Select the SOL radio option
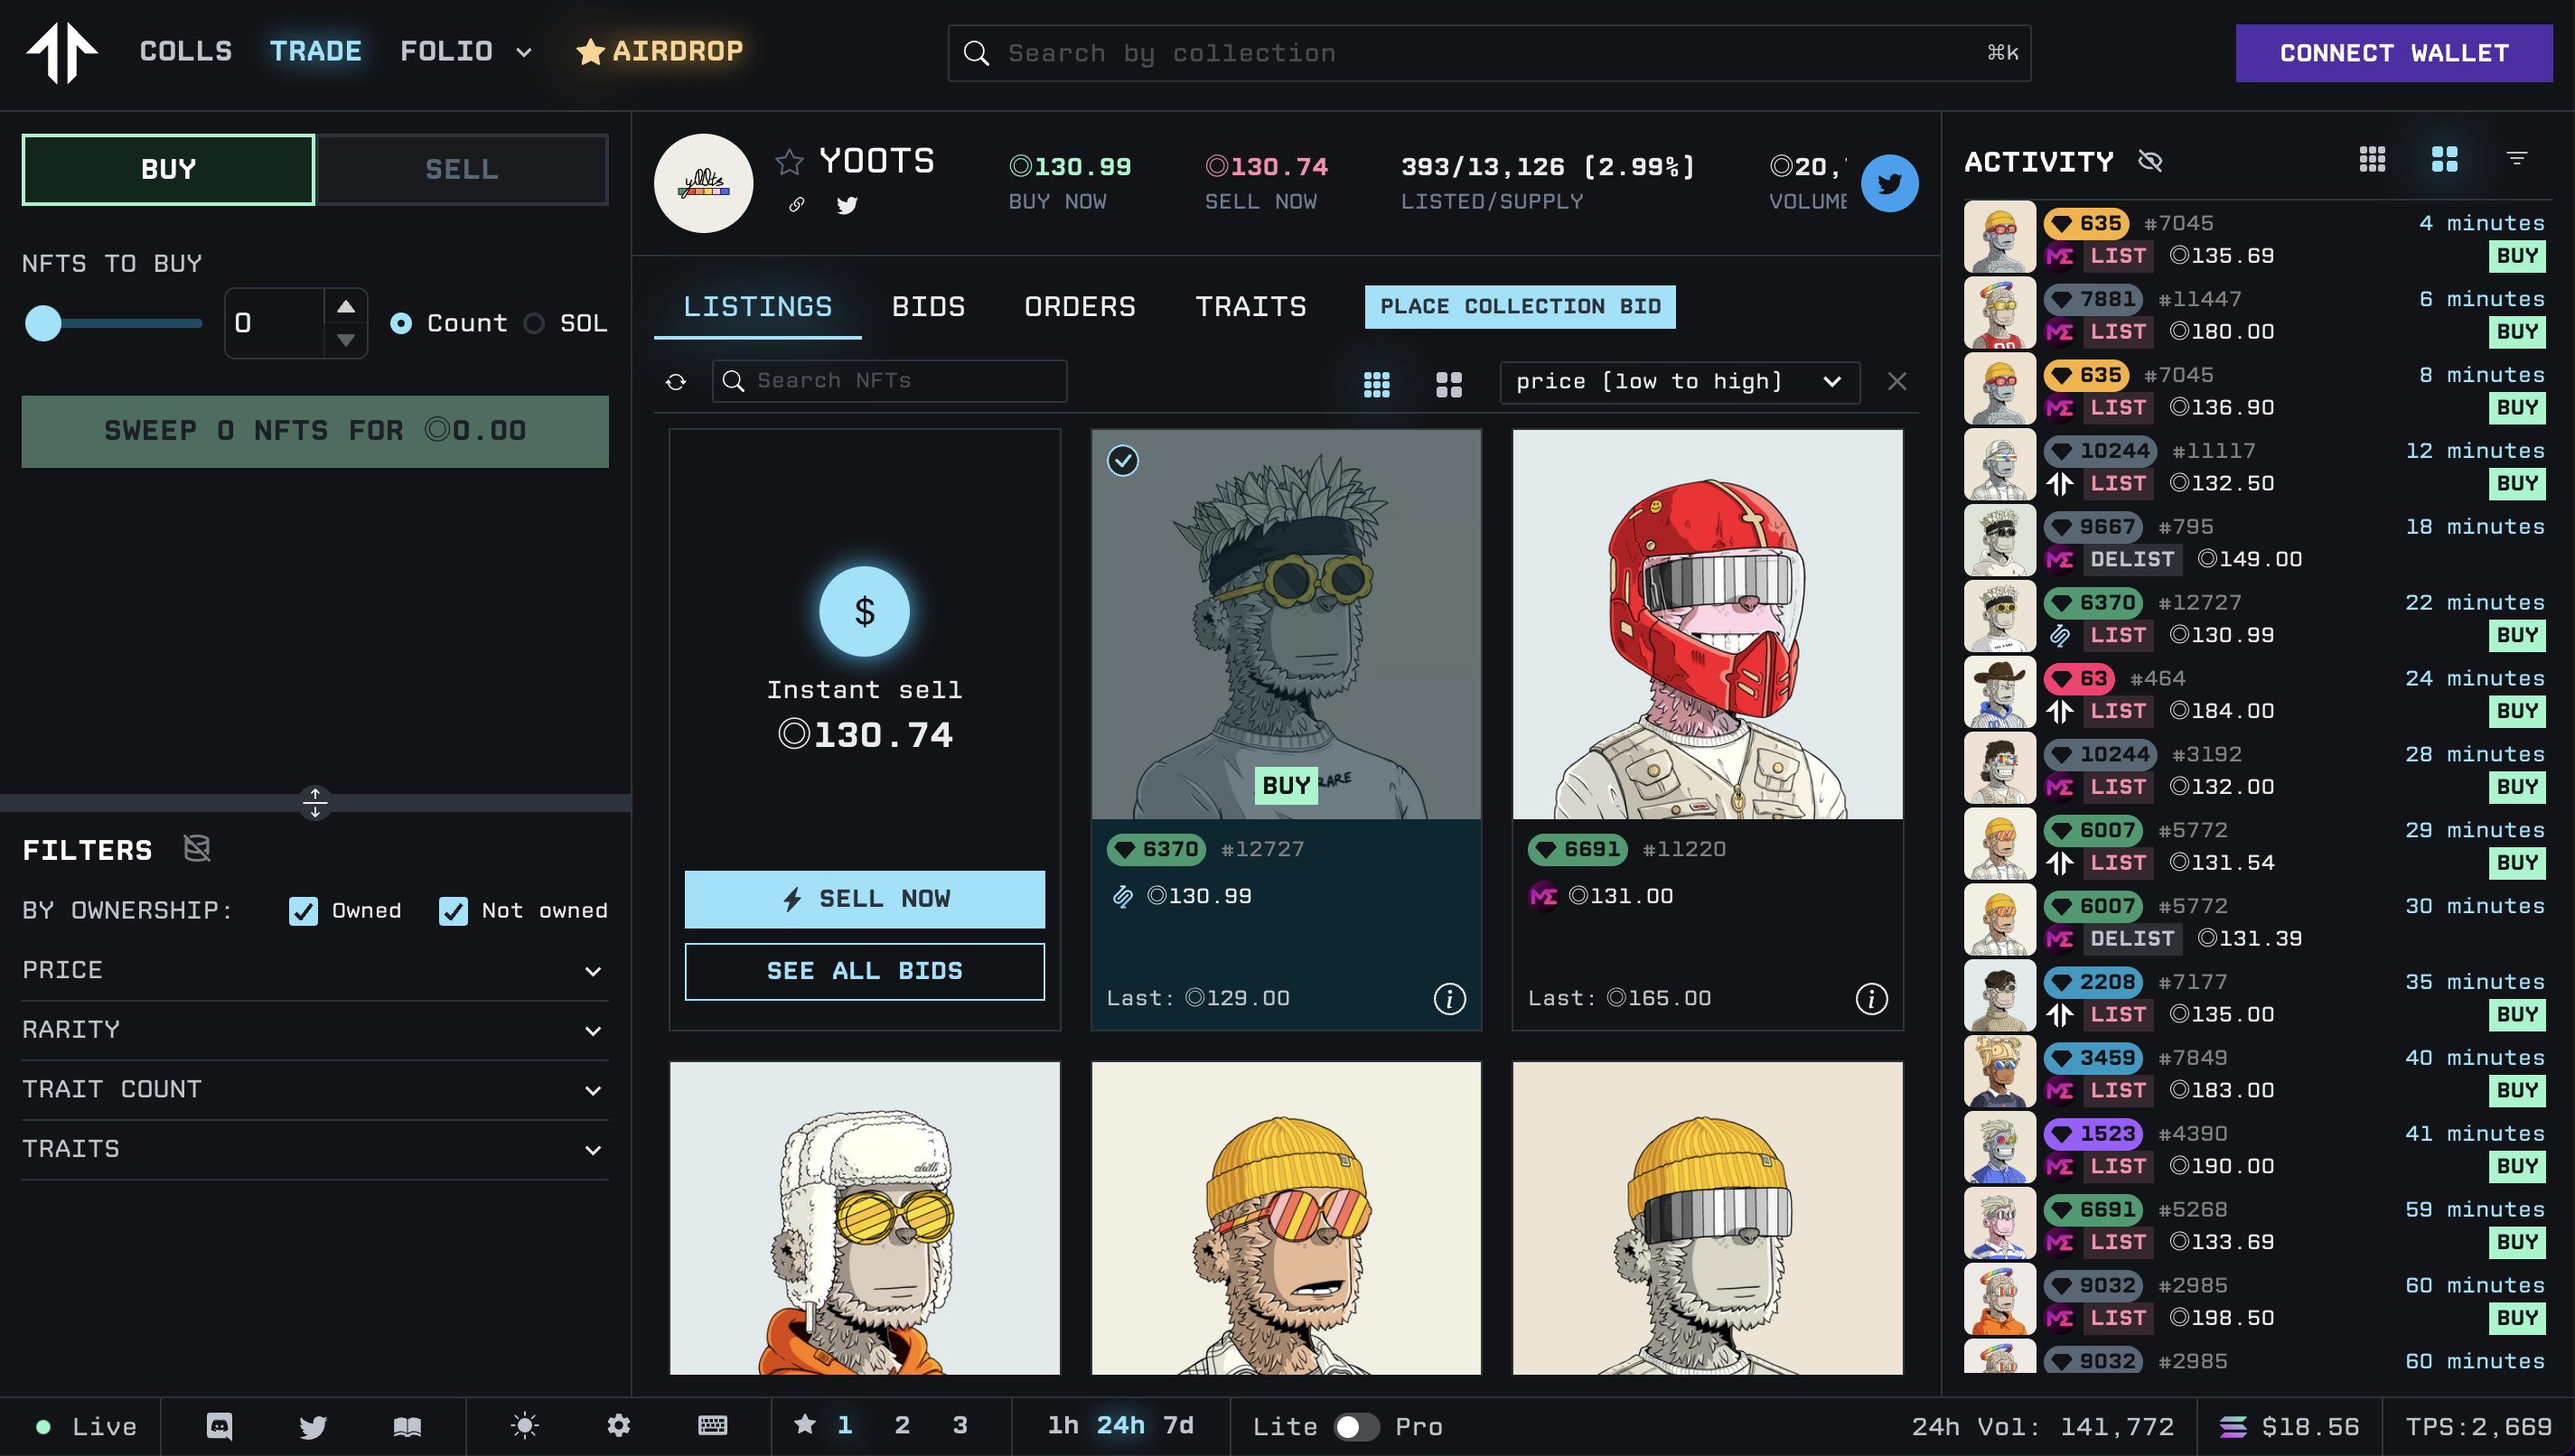The height and width of the screenshot is (1456, 2575). coord(534,323)
